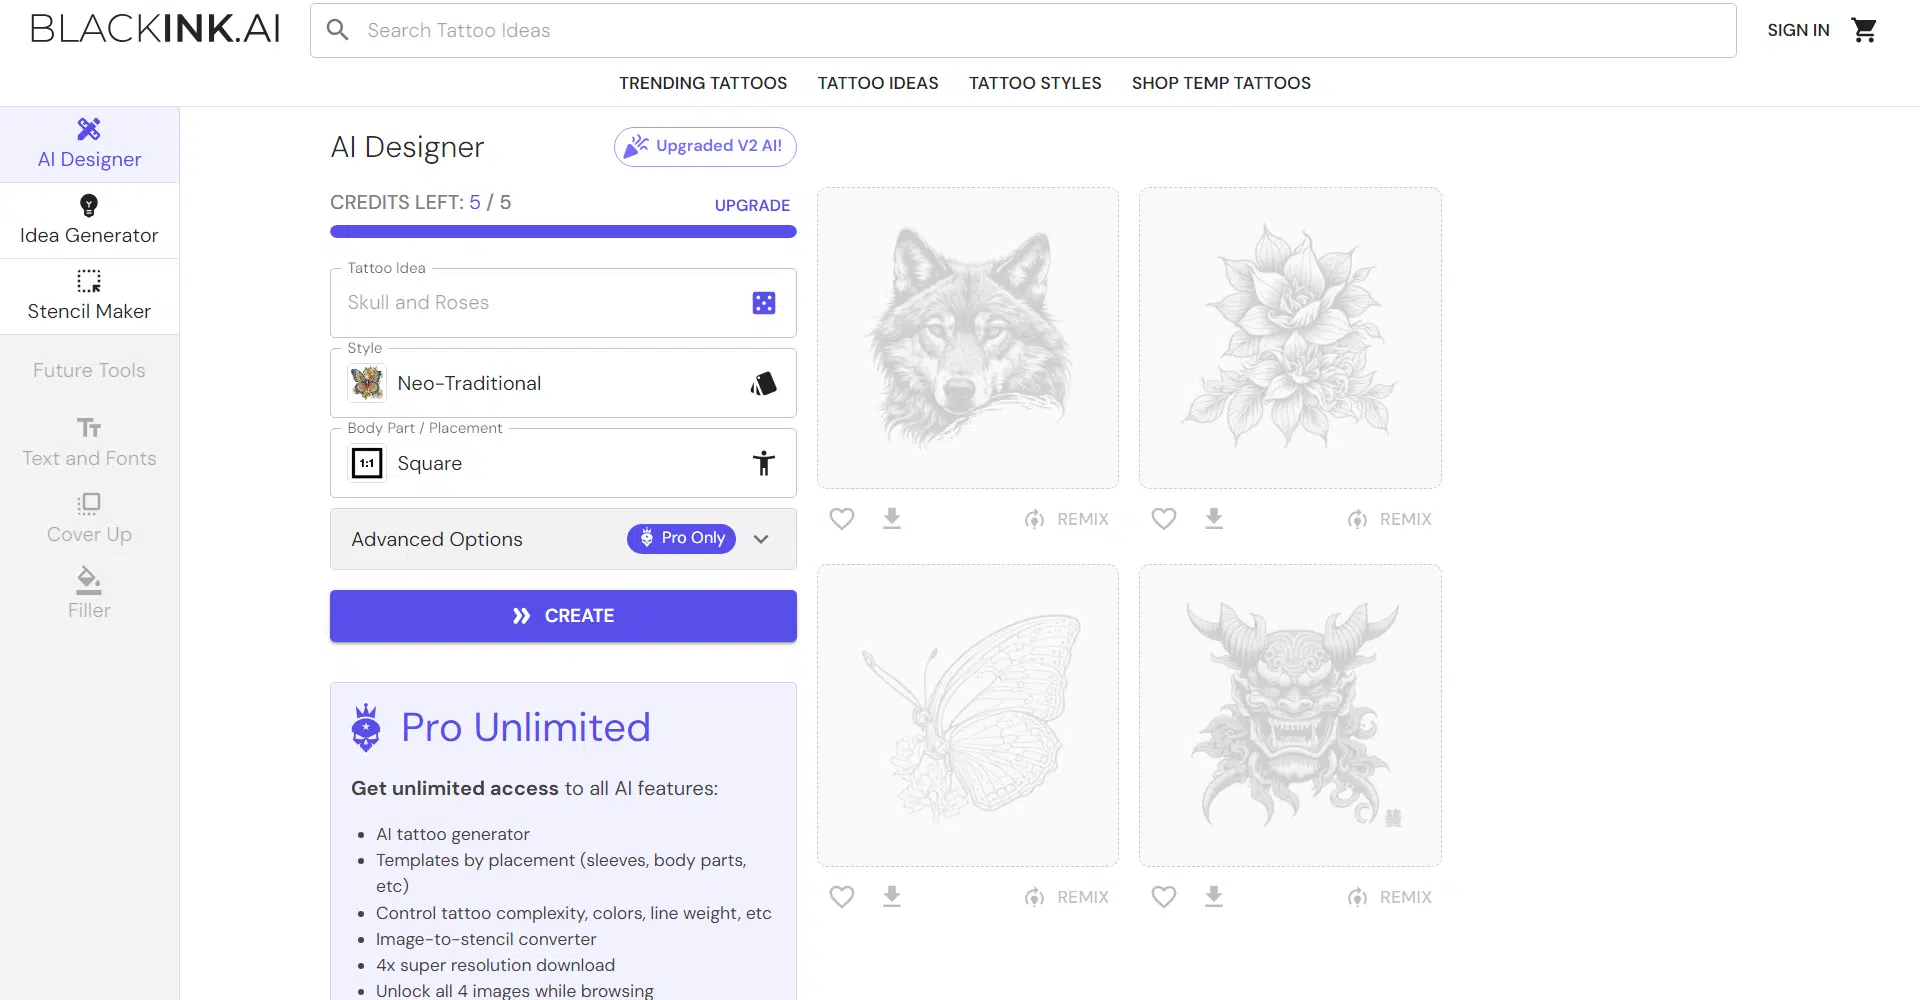The height and width of the screenshot is (1000, 1920).
Task: Click the random dice icon in Tattoo Idea
Action: click(763, 303)
